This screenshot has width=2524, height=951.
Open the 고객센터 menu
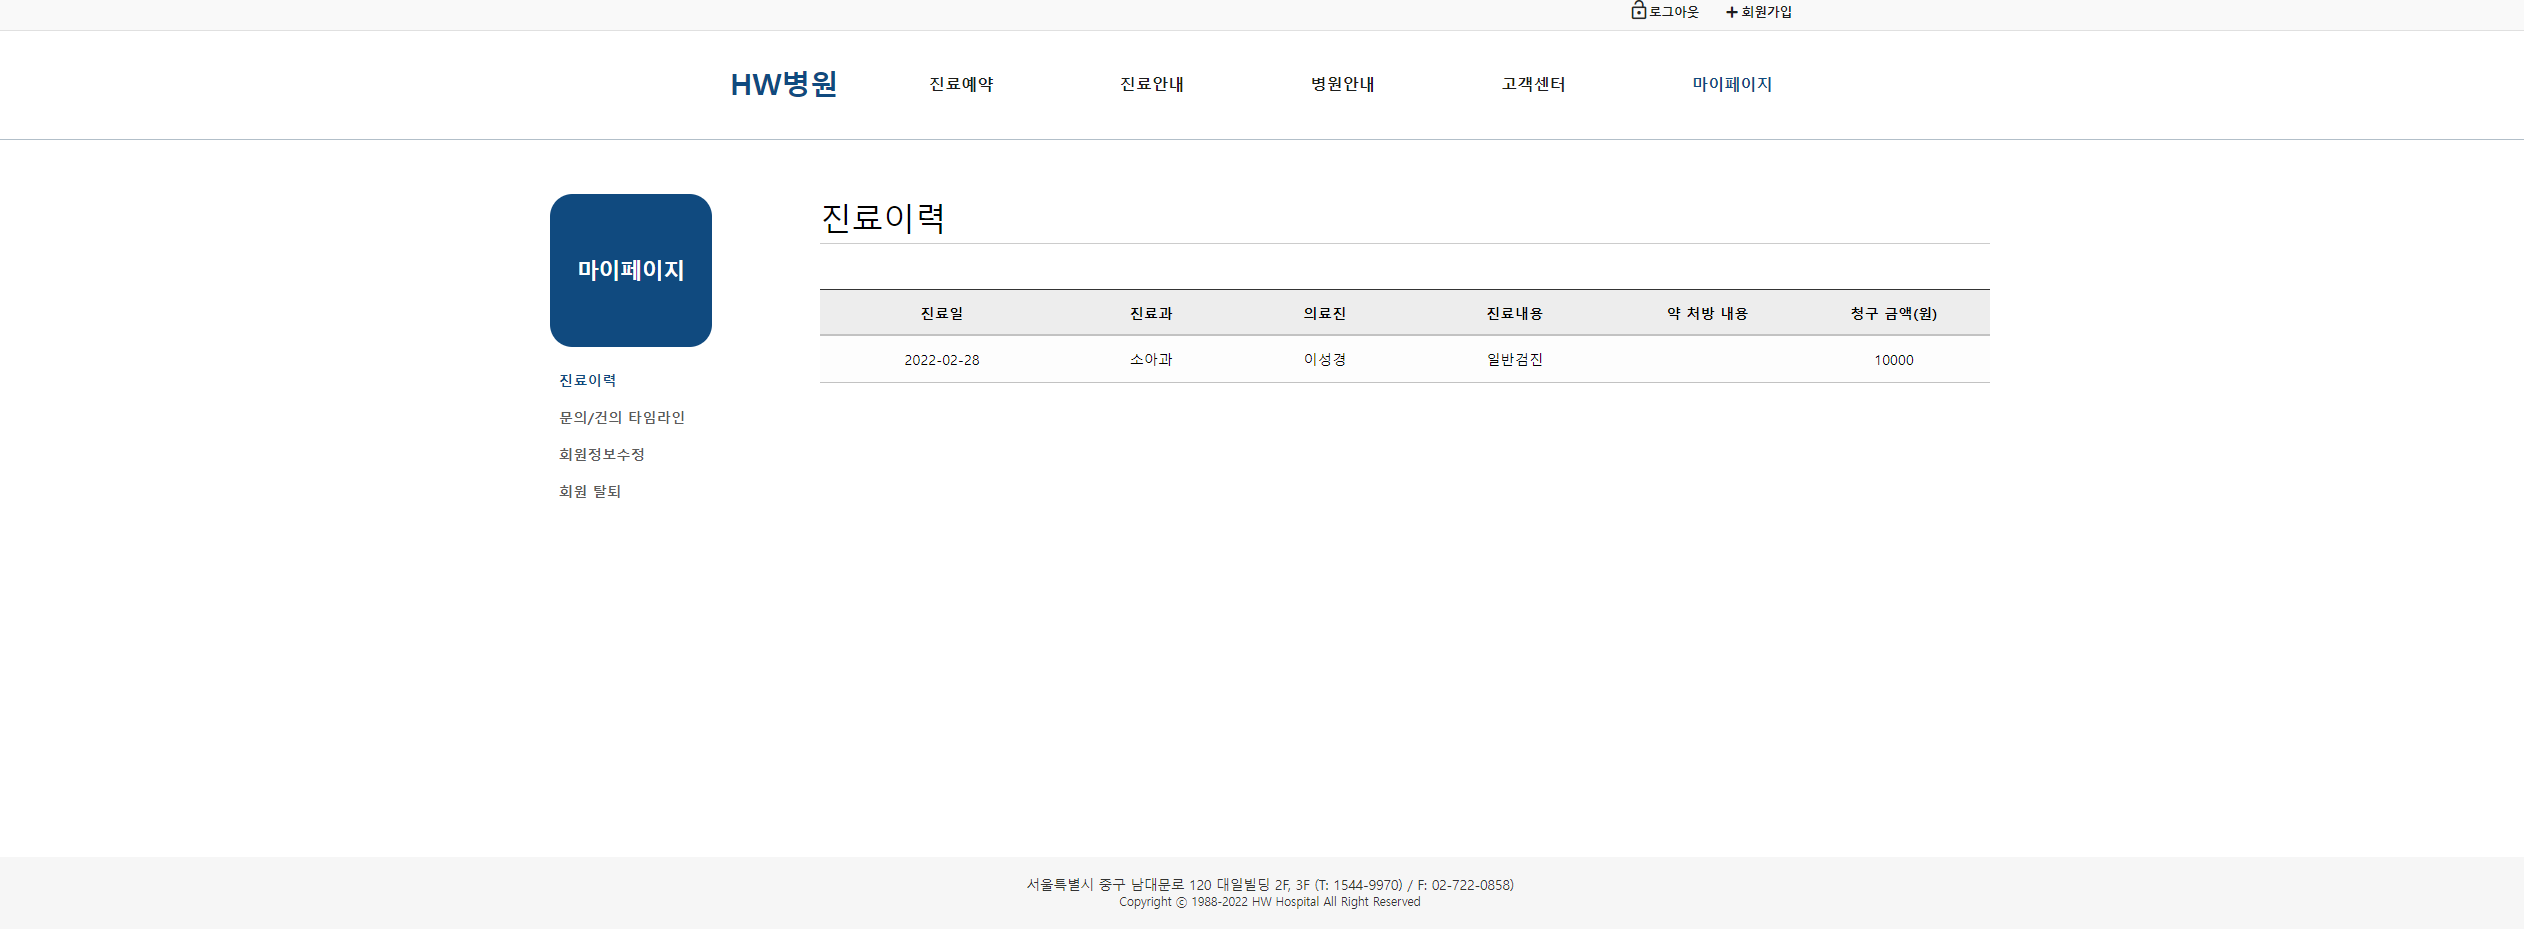pos(1533,84)
